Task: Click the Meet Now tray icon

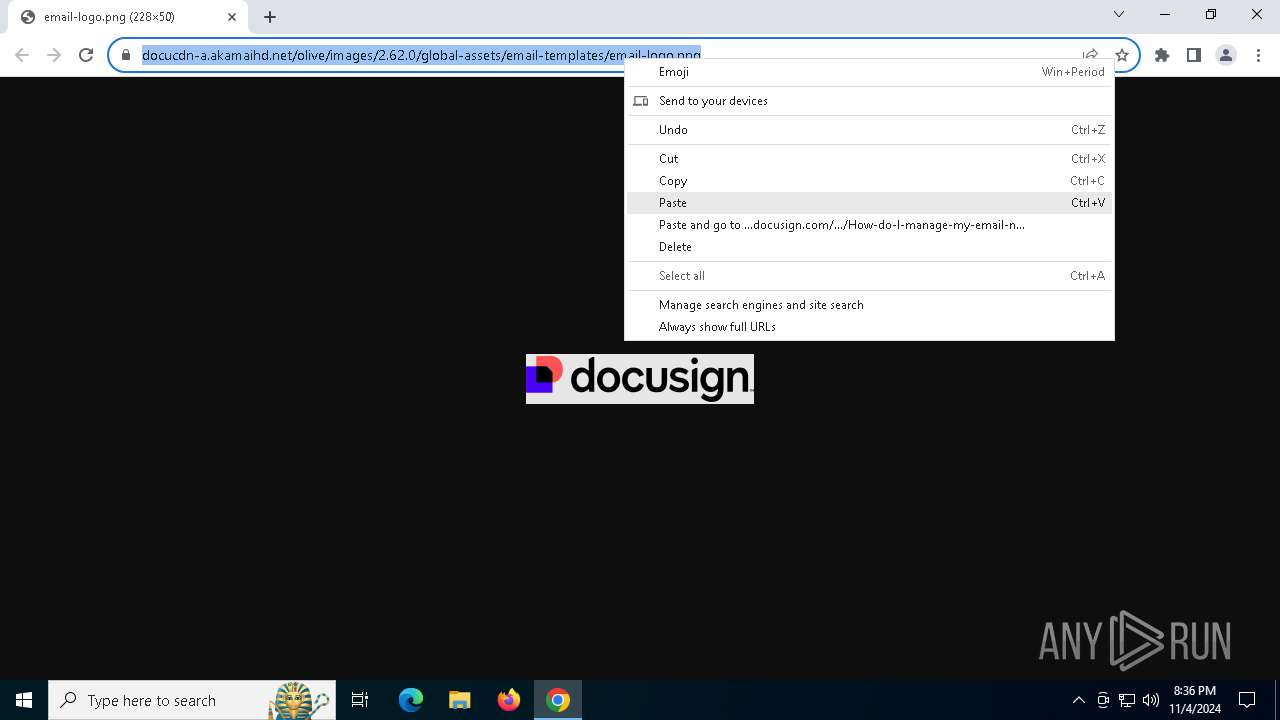Action: 1103,700
